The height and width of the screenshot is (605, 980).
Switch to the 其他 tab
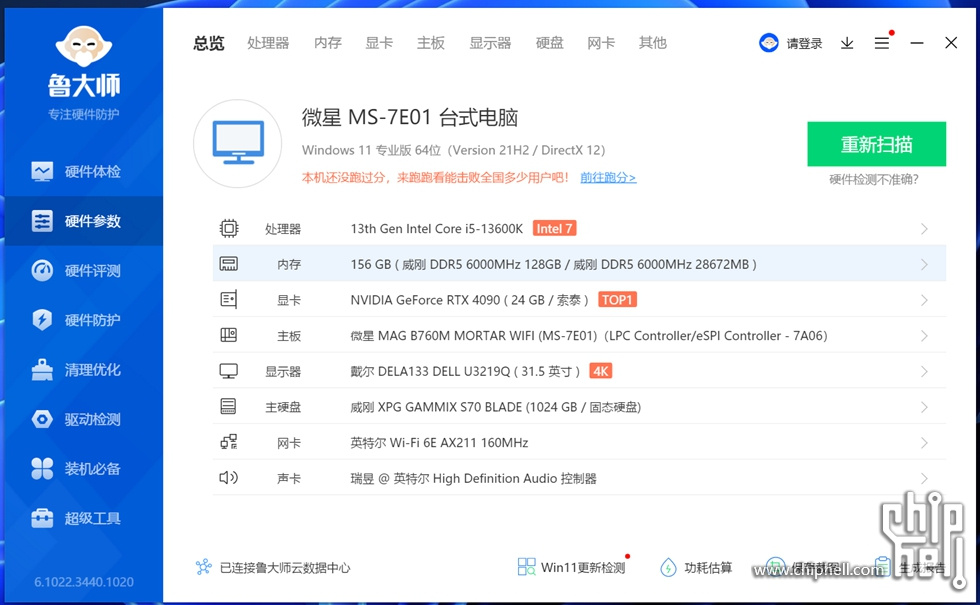652,43
